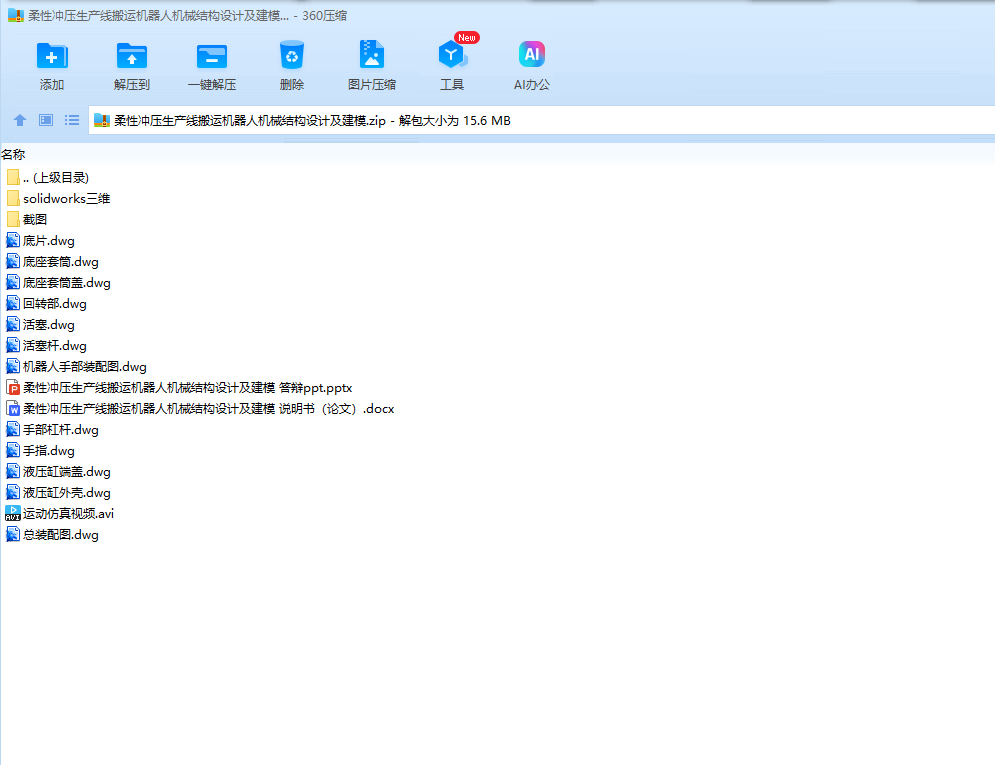The width and height of the screenshot is (995, 765).
Task: Click the PowerPoint icon of 答辩ppt.pptx
Action: pyautogui.click(x=13, y=387)
